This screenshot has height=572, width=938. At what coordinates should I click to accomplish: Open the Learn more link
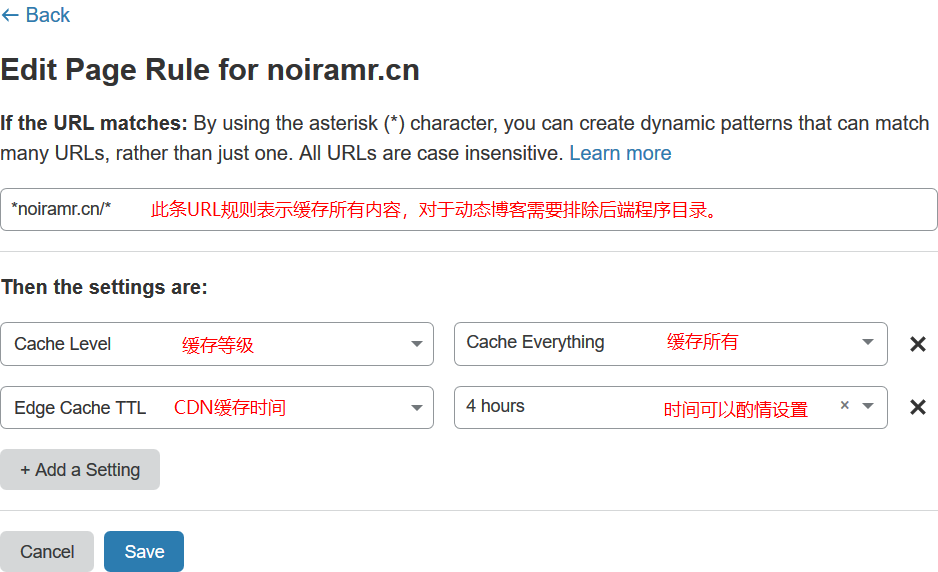[x=620, y=153]
